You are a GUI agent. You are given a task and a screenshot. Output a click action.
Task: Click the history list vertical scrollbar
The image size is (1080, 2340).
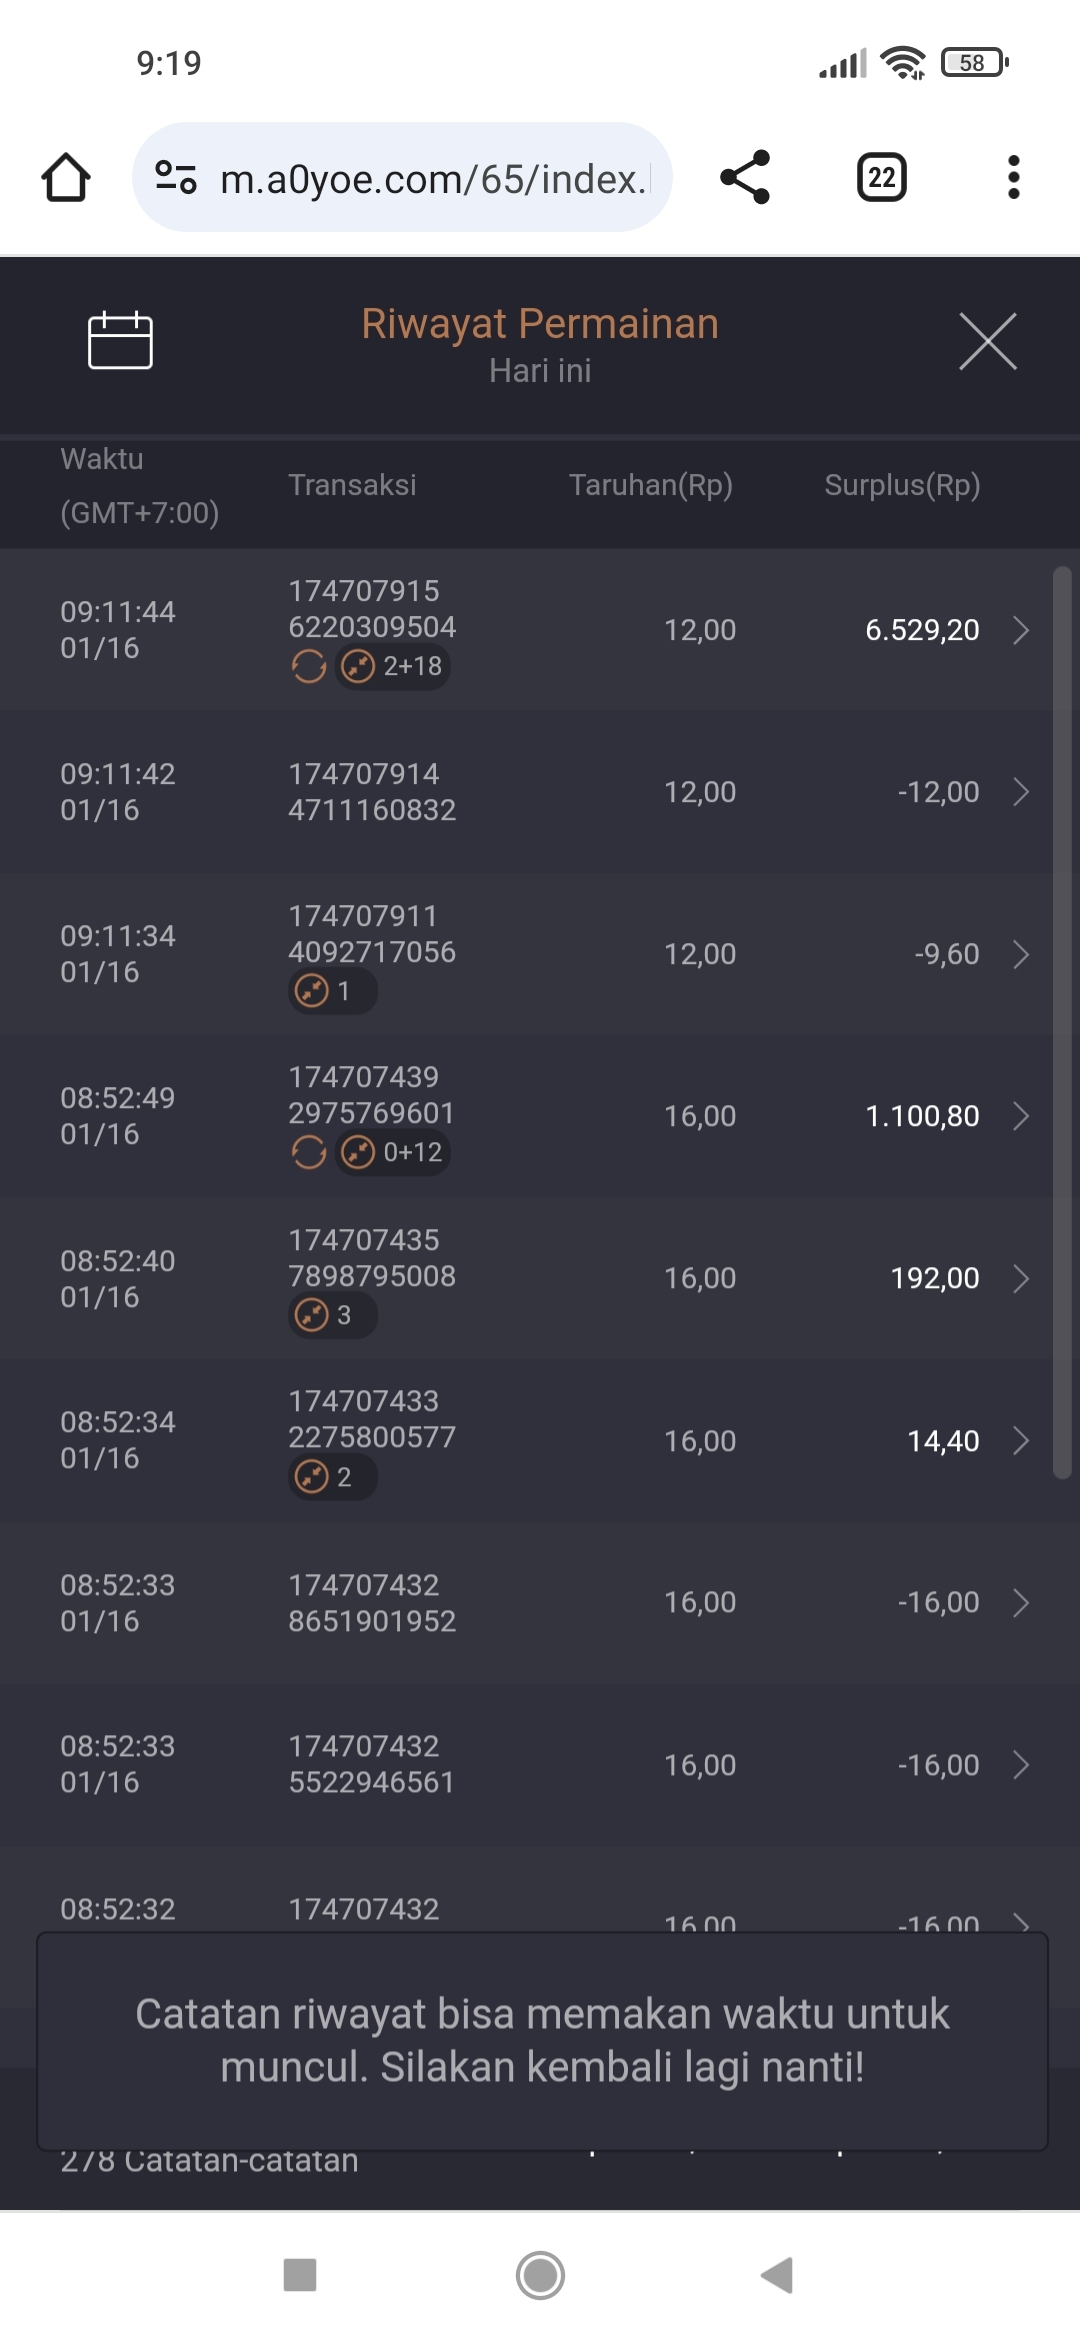(1062, 1020)
